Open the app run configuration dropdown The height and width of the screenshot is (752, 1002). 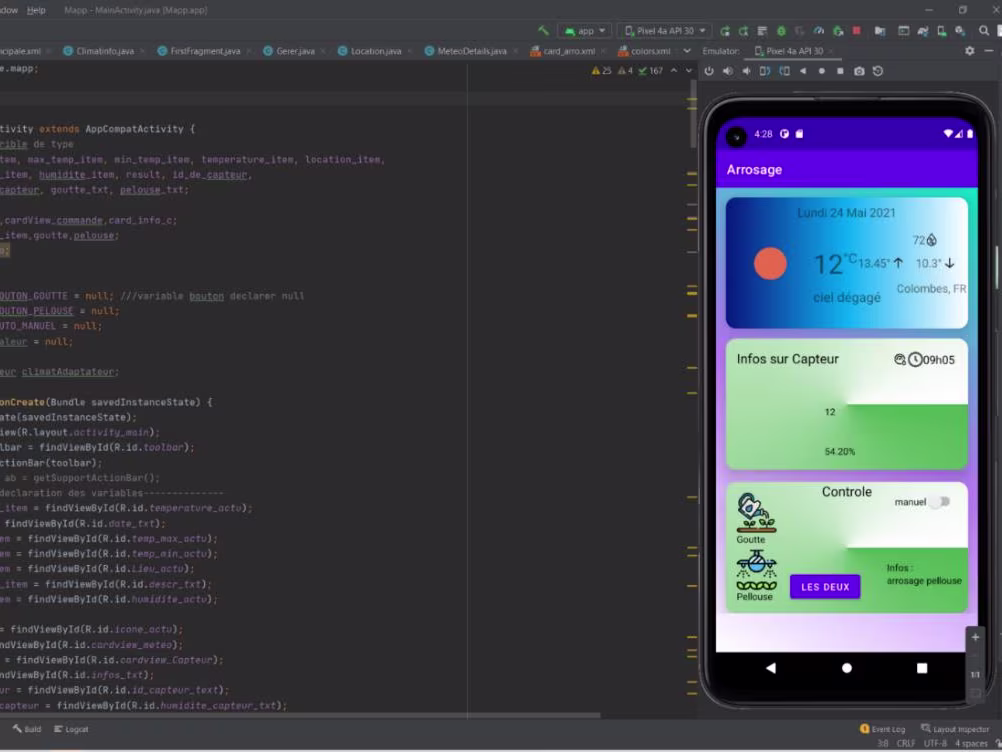585,31
